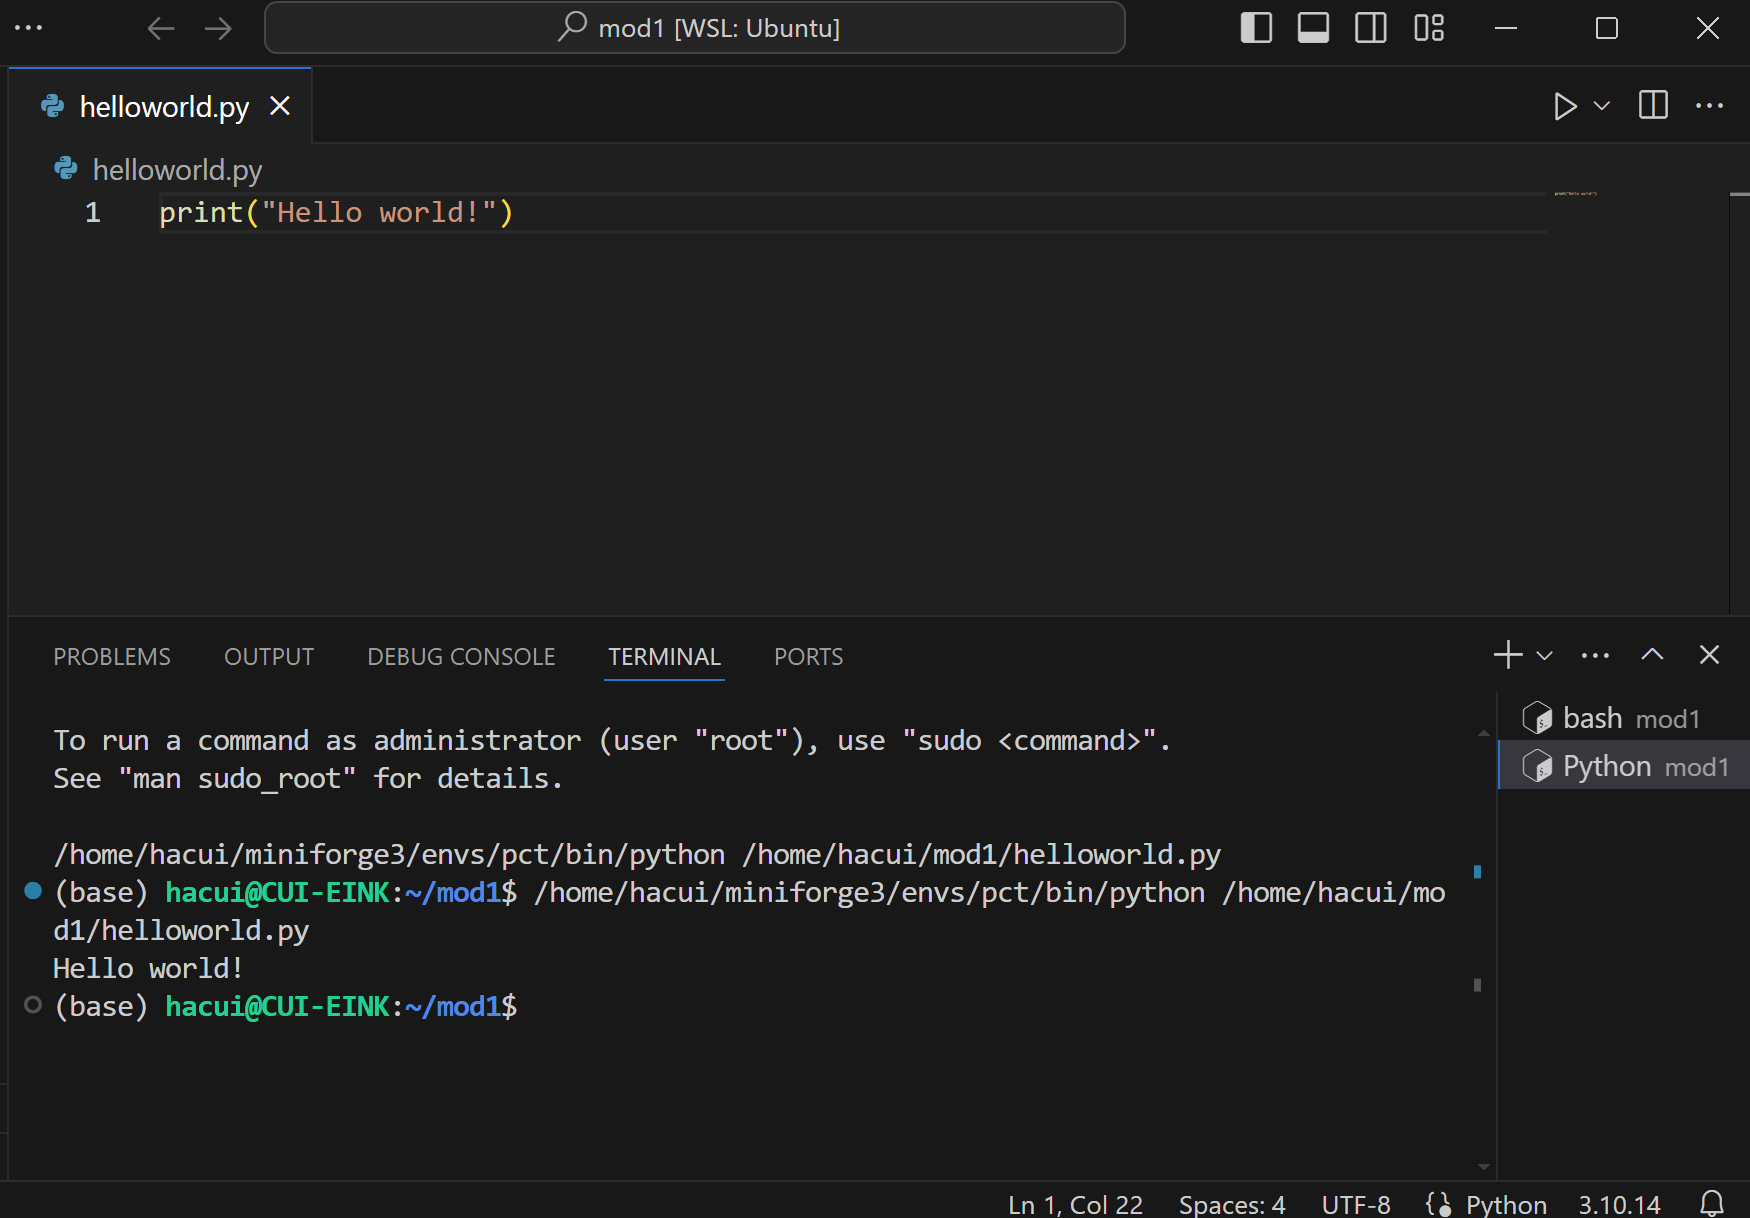Open the title bar ellipsis menu

[28, 28]
